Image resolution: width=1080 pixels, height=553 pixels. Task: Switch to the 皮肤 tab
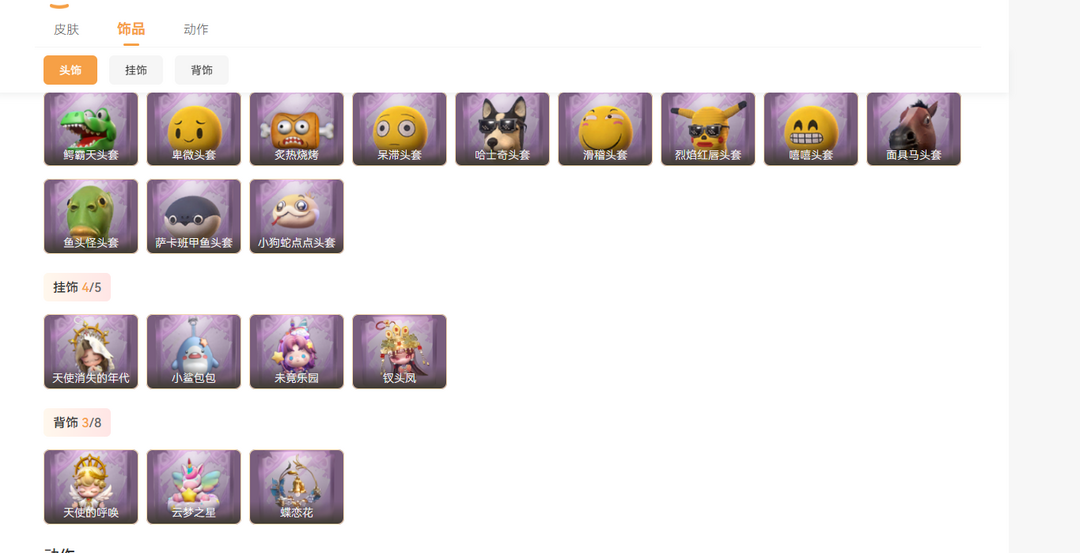[66, 30]
